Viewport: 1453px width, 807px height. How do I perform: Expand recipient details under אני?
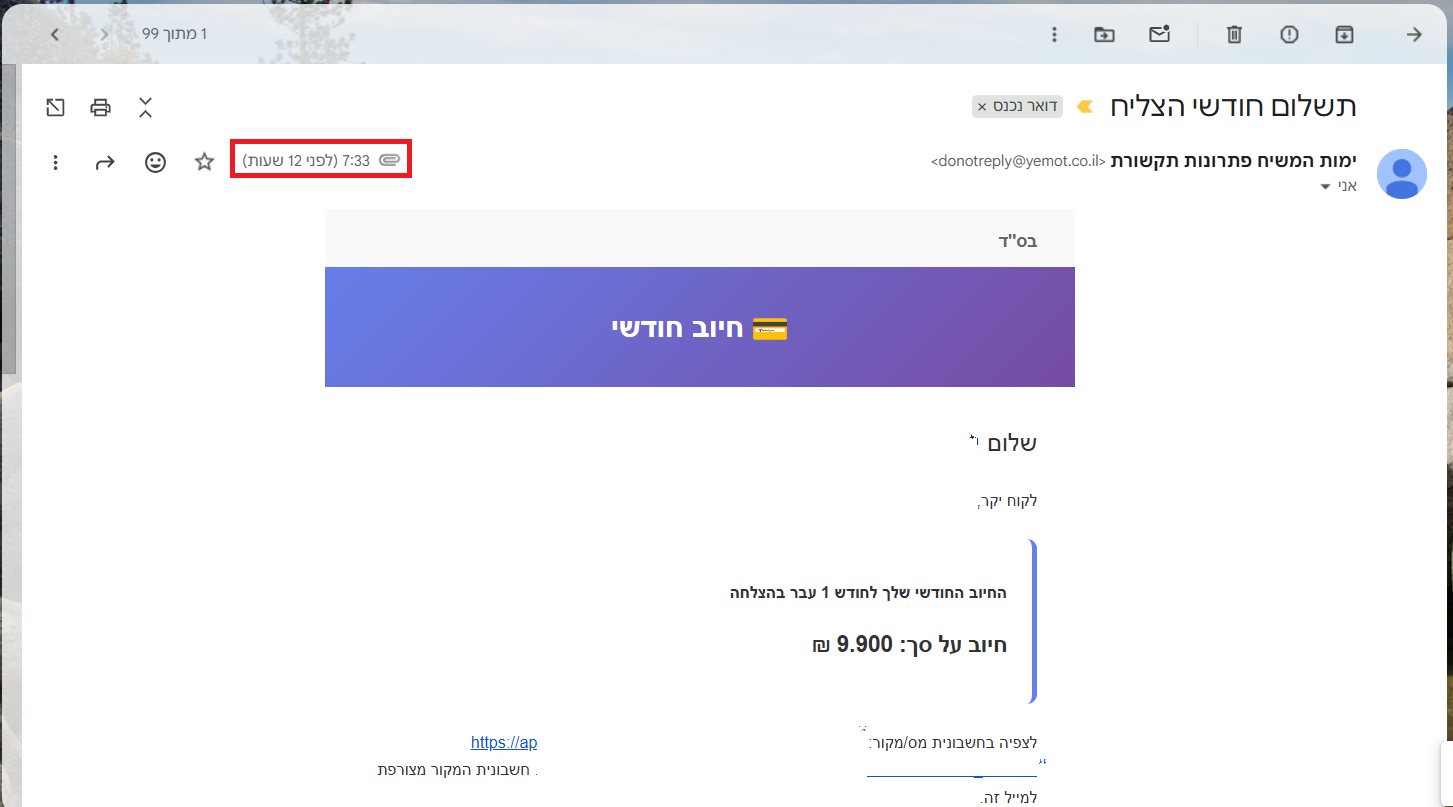click(x=1325, y=187)
